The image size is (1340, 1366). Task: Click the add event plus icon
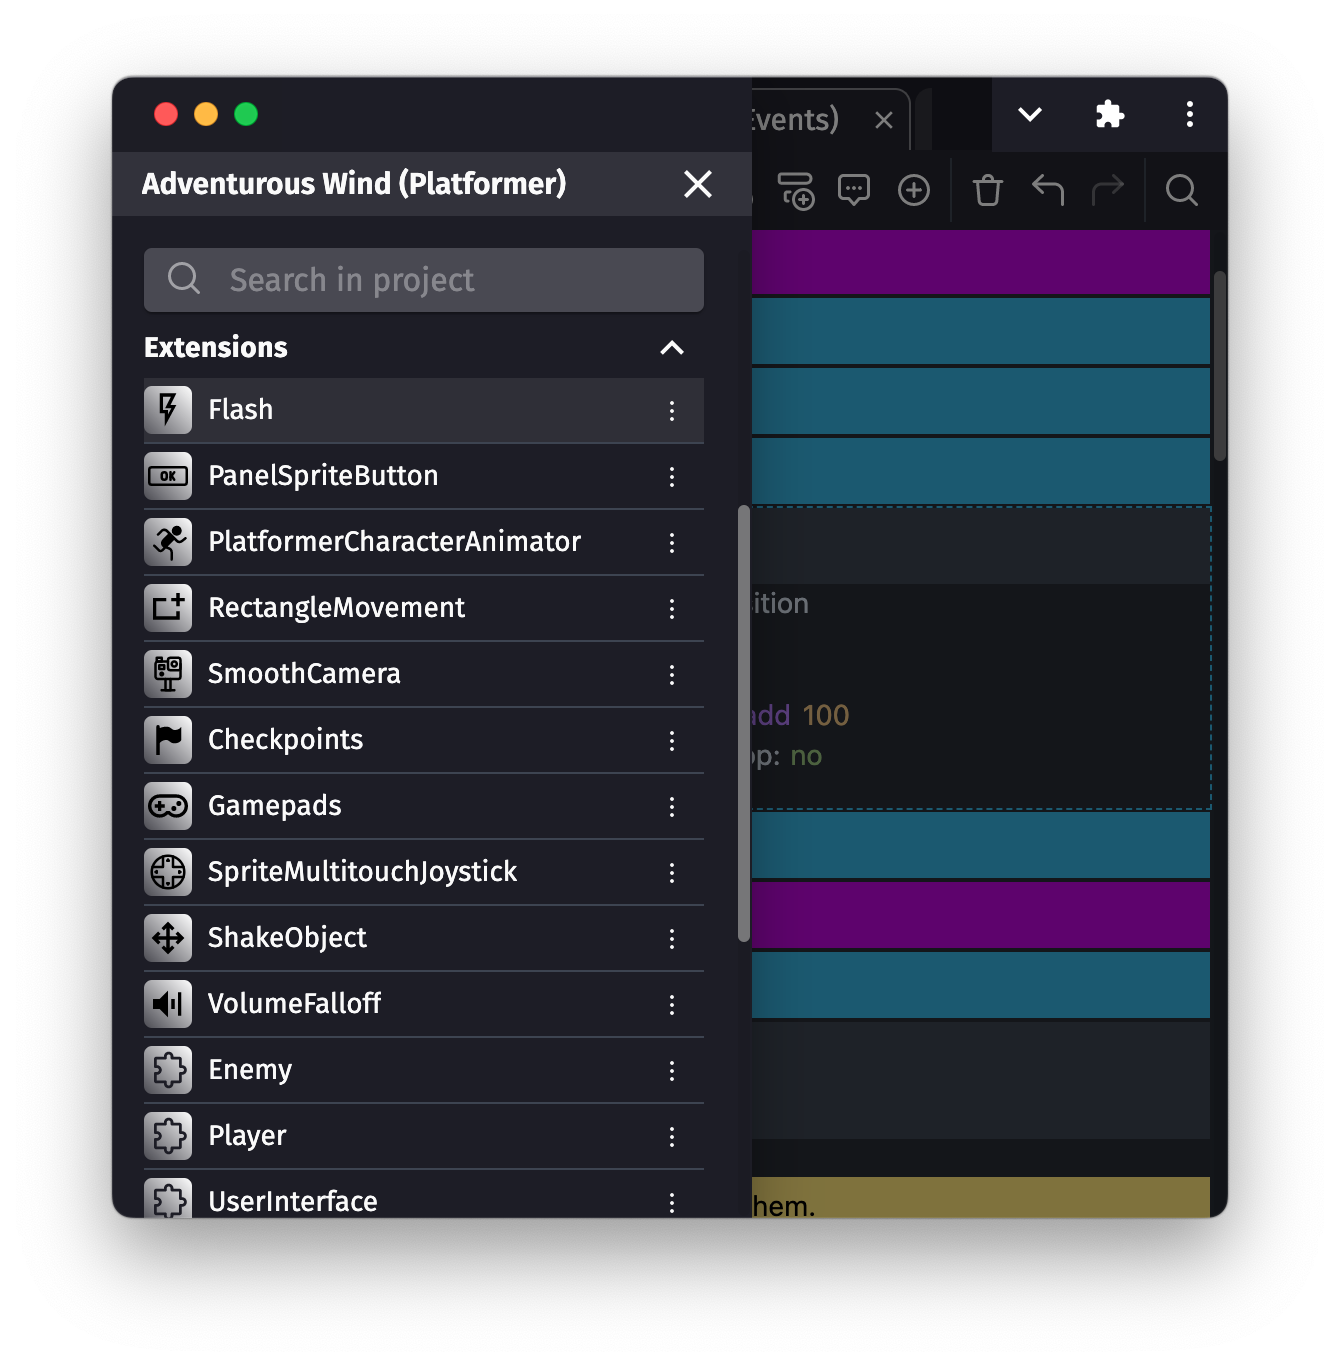pos(913,190)
